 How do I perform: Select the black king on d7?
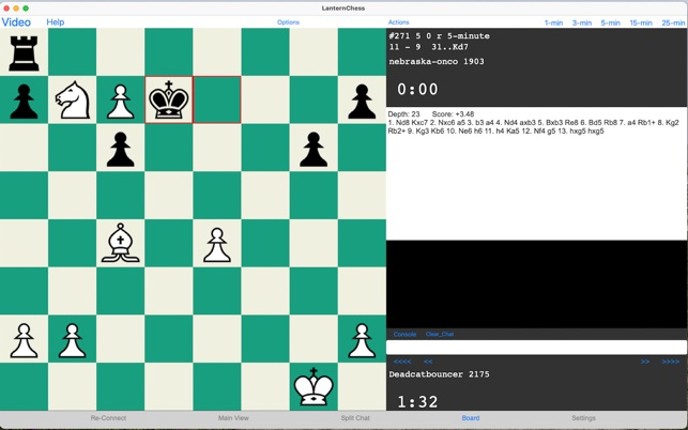pos(169,100)
